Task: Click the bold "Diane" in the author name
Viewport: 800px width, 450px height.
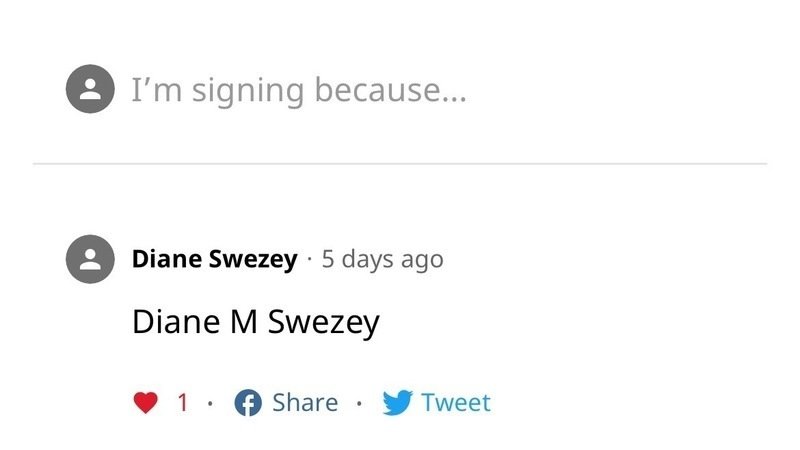Action: click(x=166, y=260)
